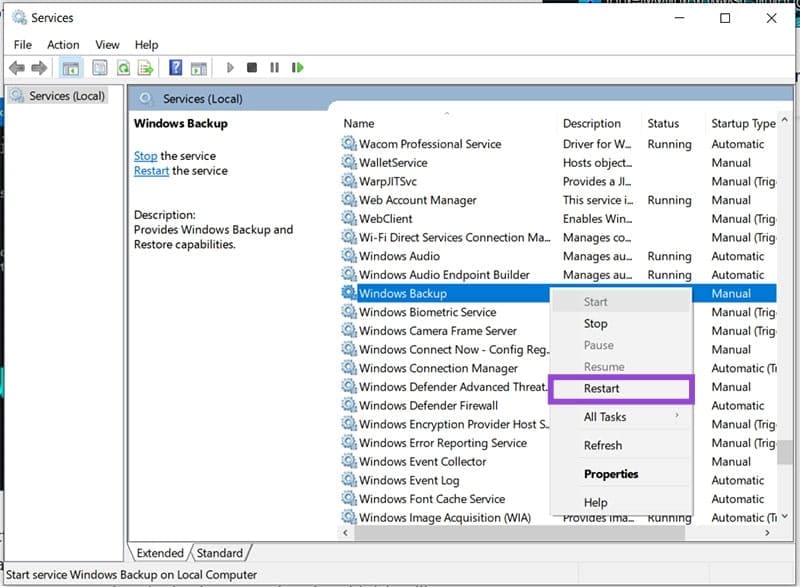The width and height of the screenshot is (800, 587).
Task: Open the Action menu
Action: click(63, 44)
